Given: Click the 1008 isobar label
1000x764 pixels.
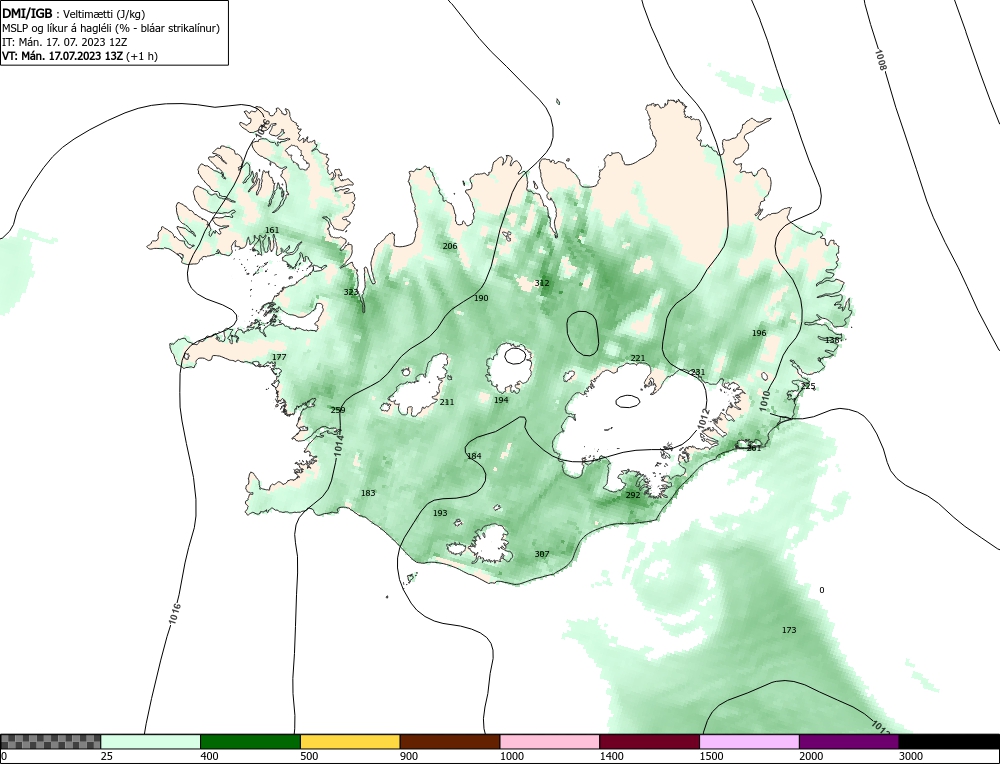Looking at the screenshot, I should (x=880, y=60).
